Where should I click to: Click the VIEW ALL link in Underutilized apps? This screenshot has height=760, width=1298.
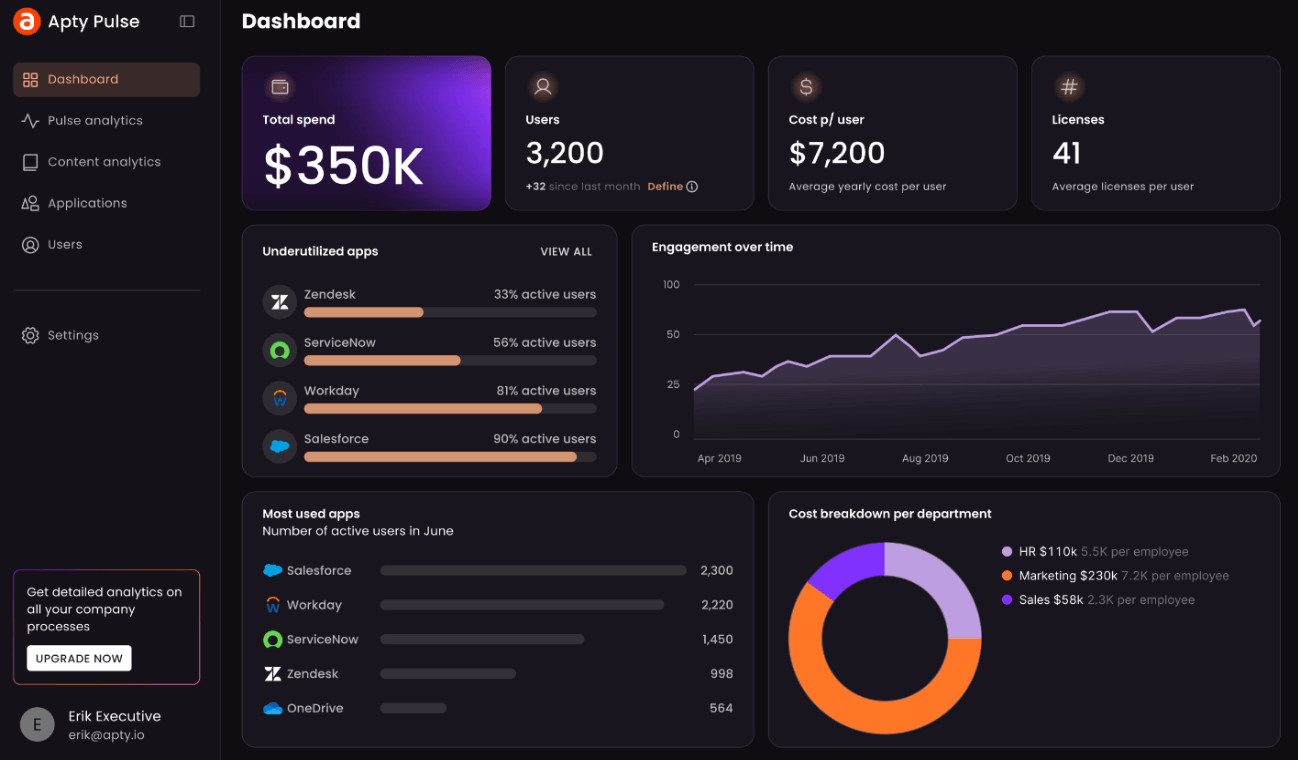pyautogui.click(x=565, y=251)
